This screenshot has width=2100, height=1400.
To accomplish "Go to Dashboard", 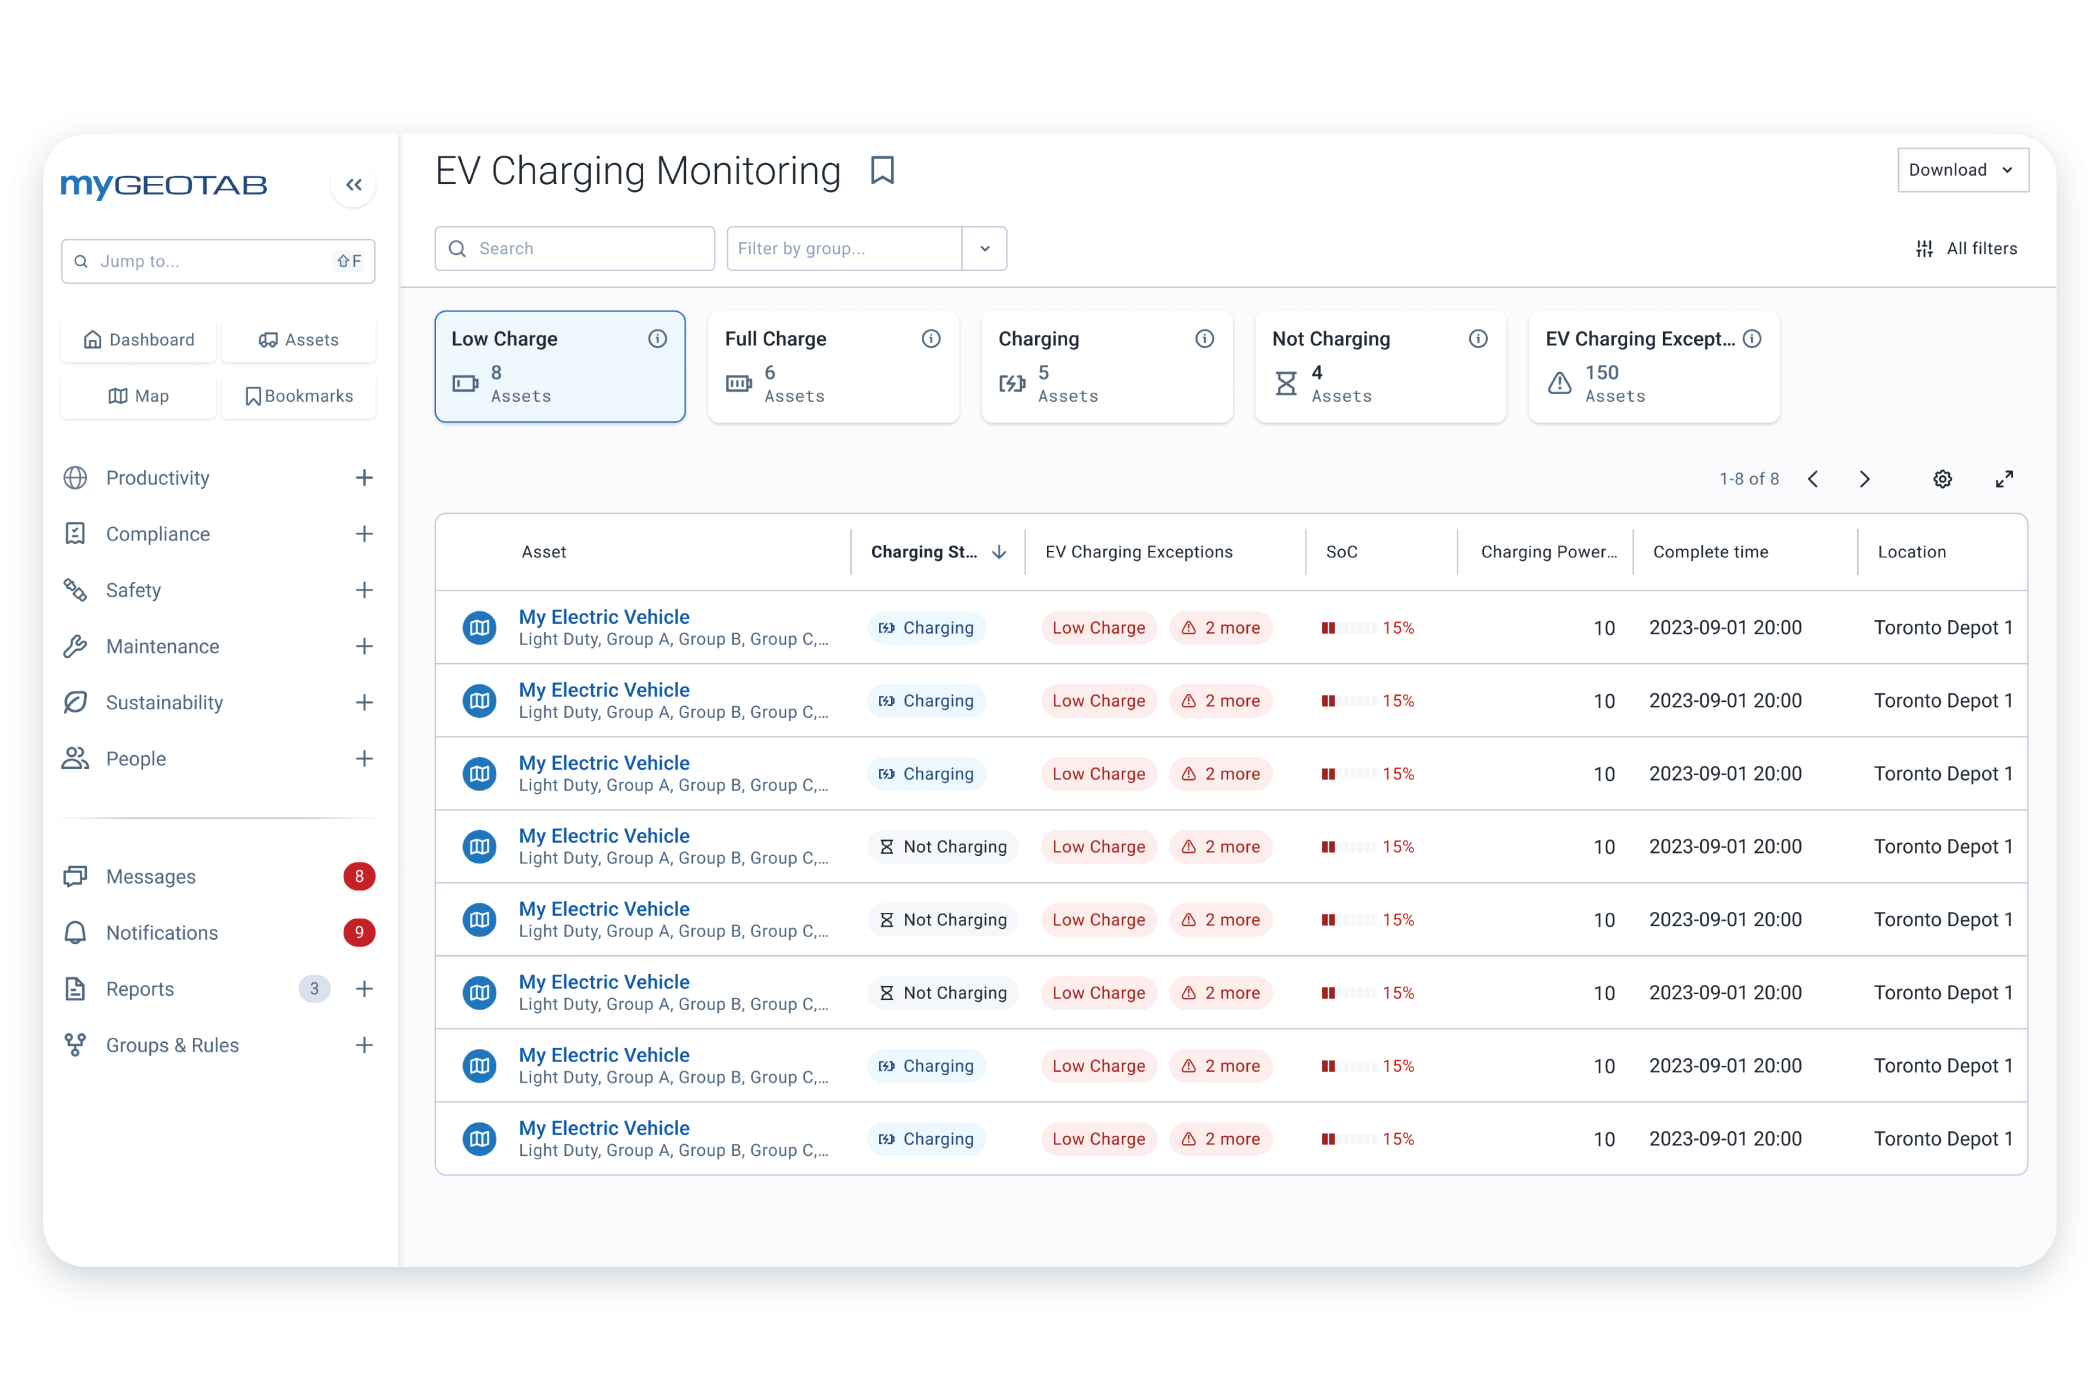I will [139, 340].
